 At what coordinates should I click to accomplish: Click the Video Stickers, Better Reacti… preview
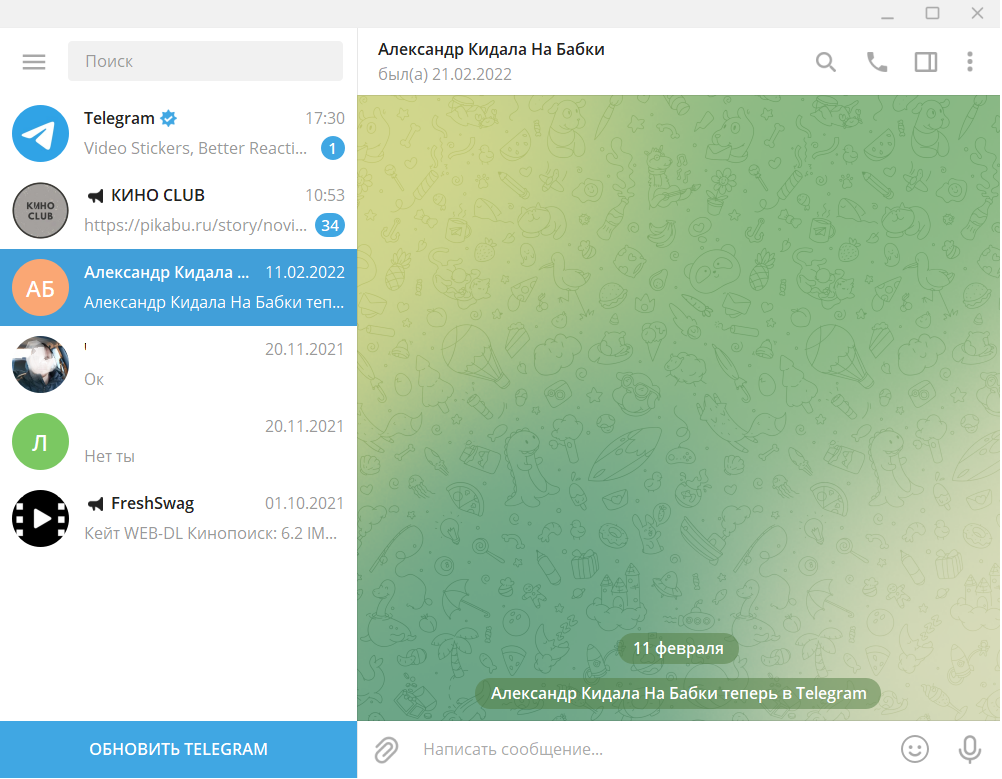coord(196,148)
